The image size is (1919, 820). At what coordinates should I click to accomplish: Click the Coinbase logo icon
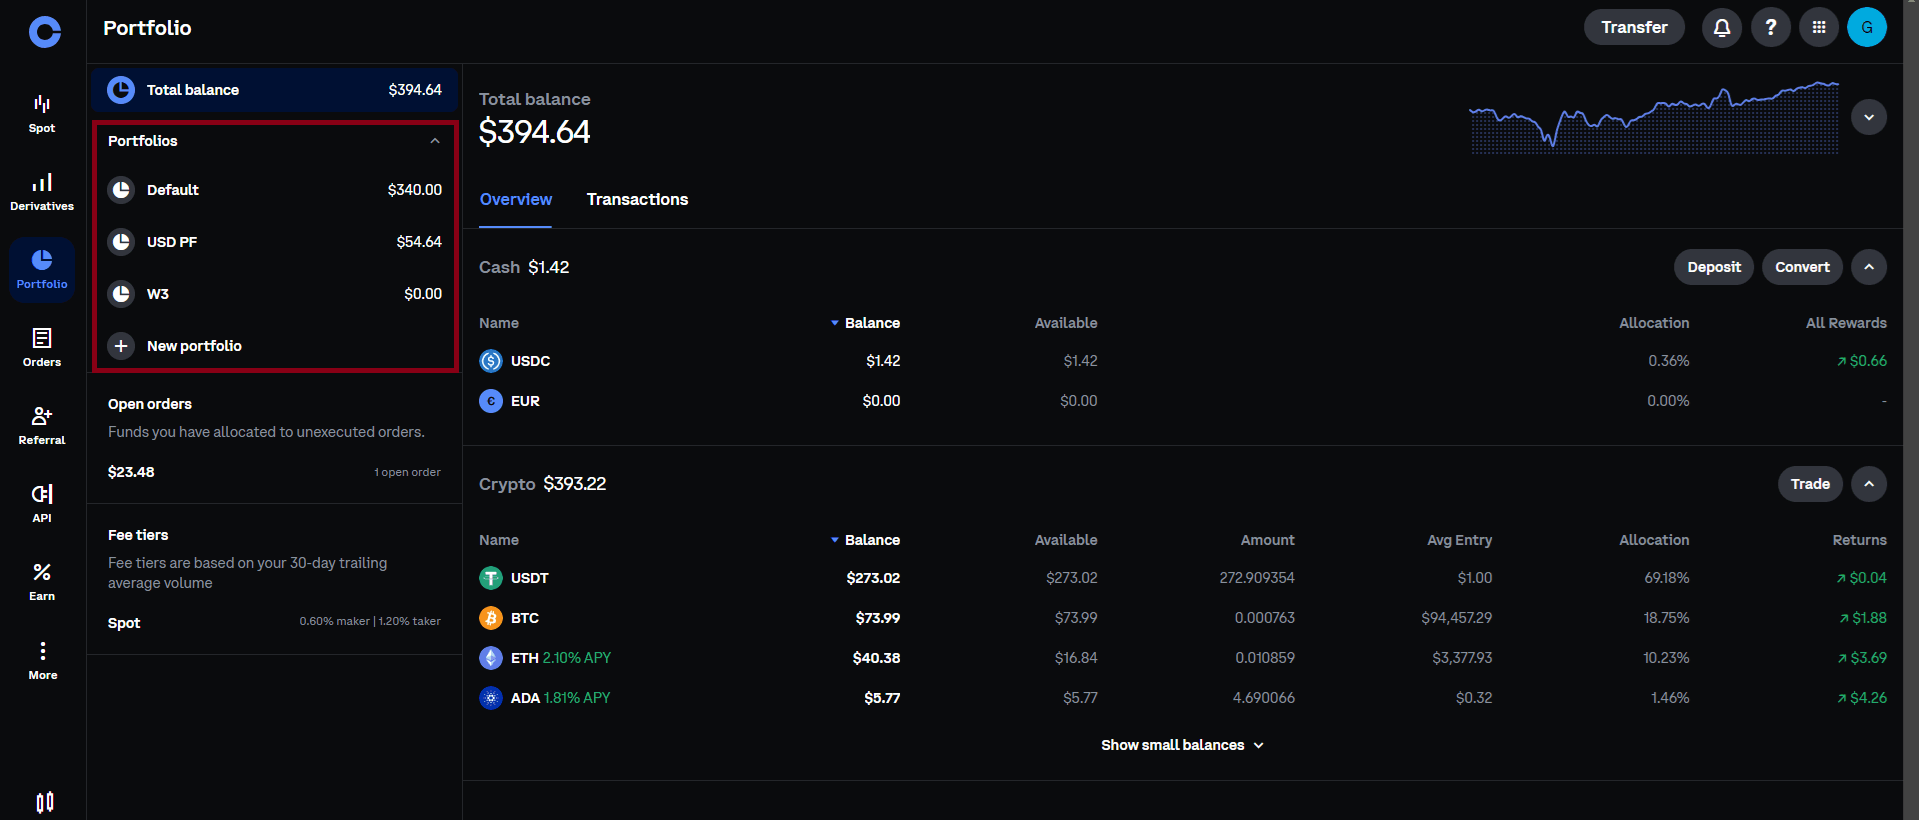45,32
